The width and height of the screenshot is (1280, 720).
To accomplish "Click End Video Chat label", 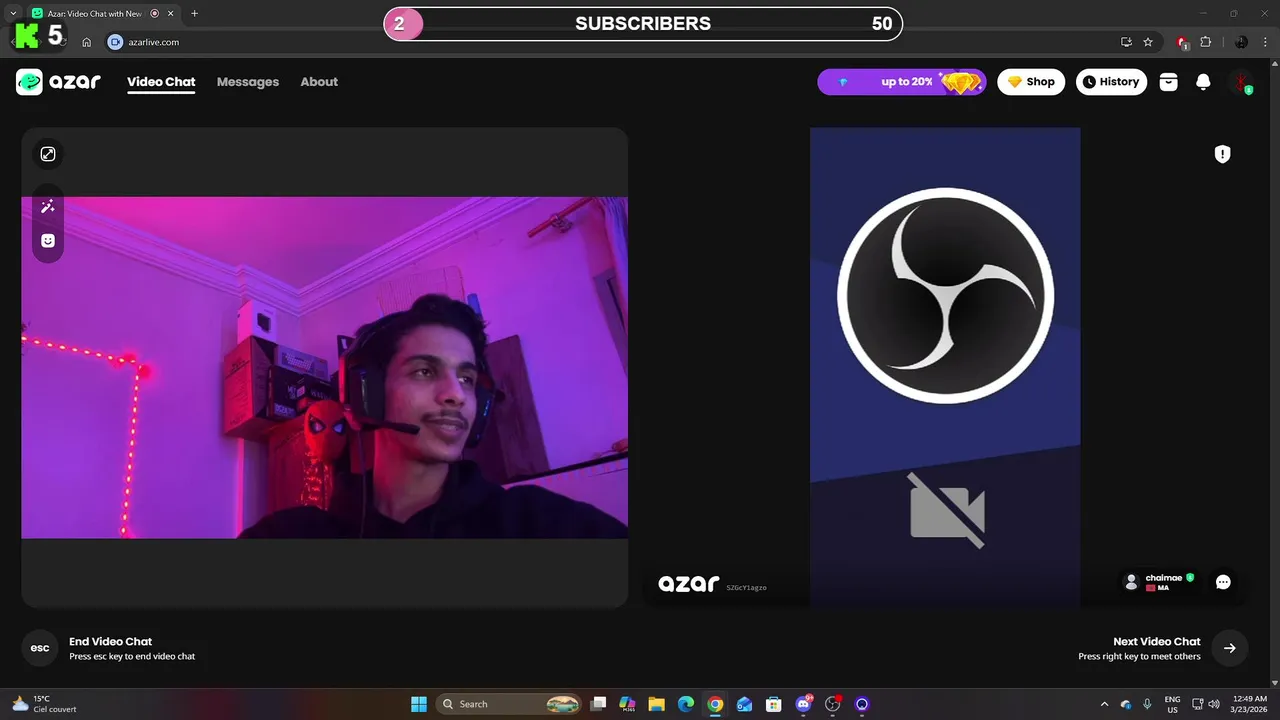I will (x=110, y=642).
